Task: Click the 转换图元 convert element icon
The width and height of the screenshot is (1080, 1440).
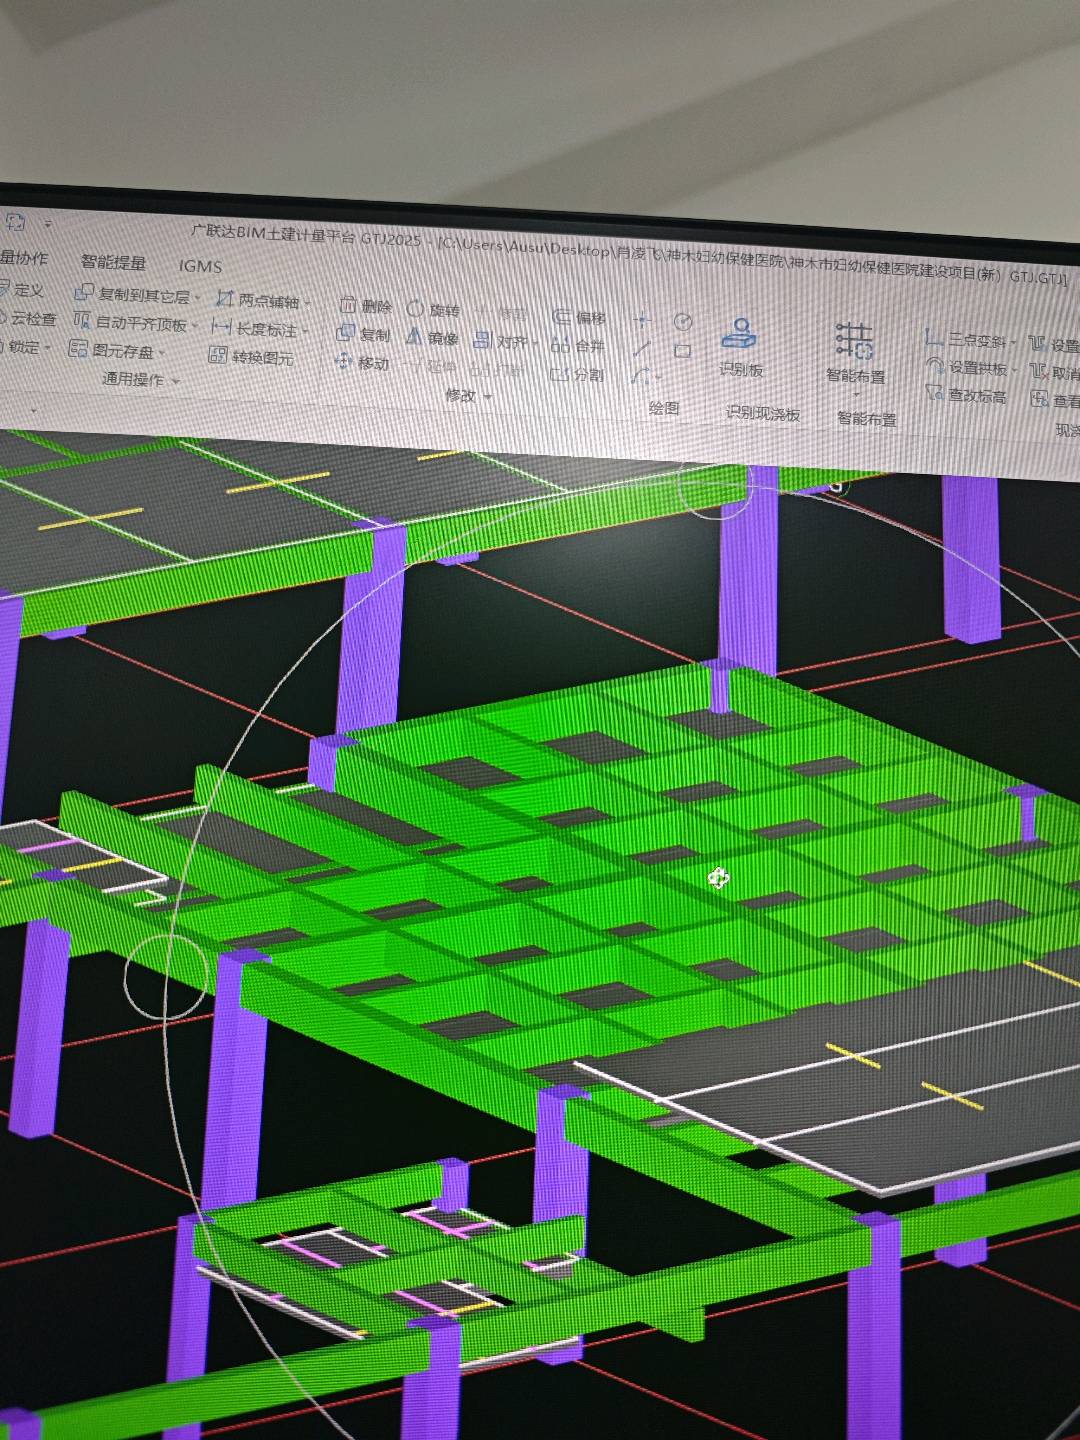Action: point(217,355)
